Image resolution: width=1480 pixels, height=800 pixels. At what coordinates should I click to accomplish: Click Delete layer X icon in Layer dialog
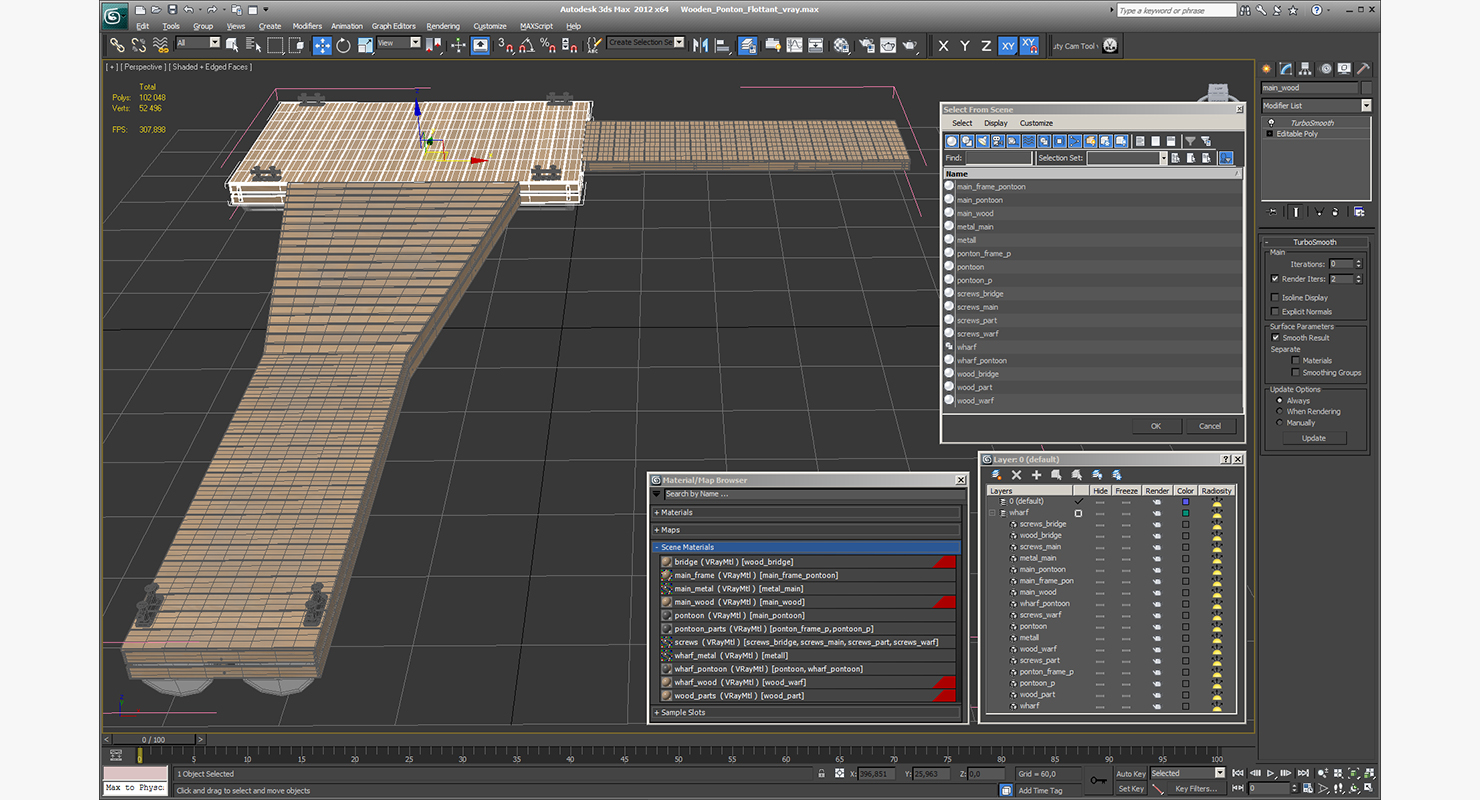click(x=1016, y=475)
